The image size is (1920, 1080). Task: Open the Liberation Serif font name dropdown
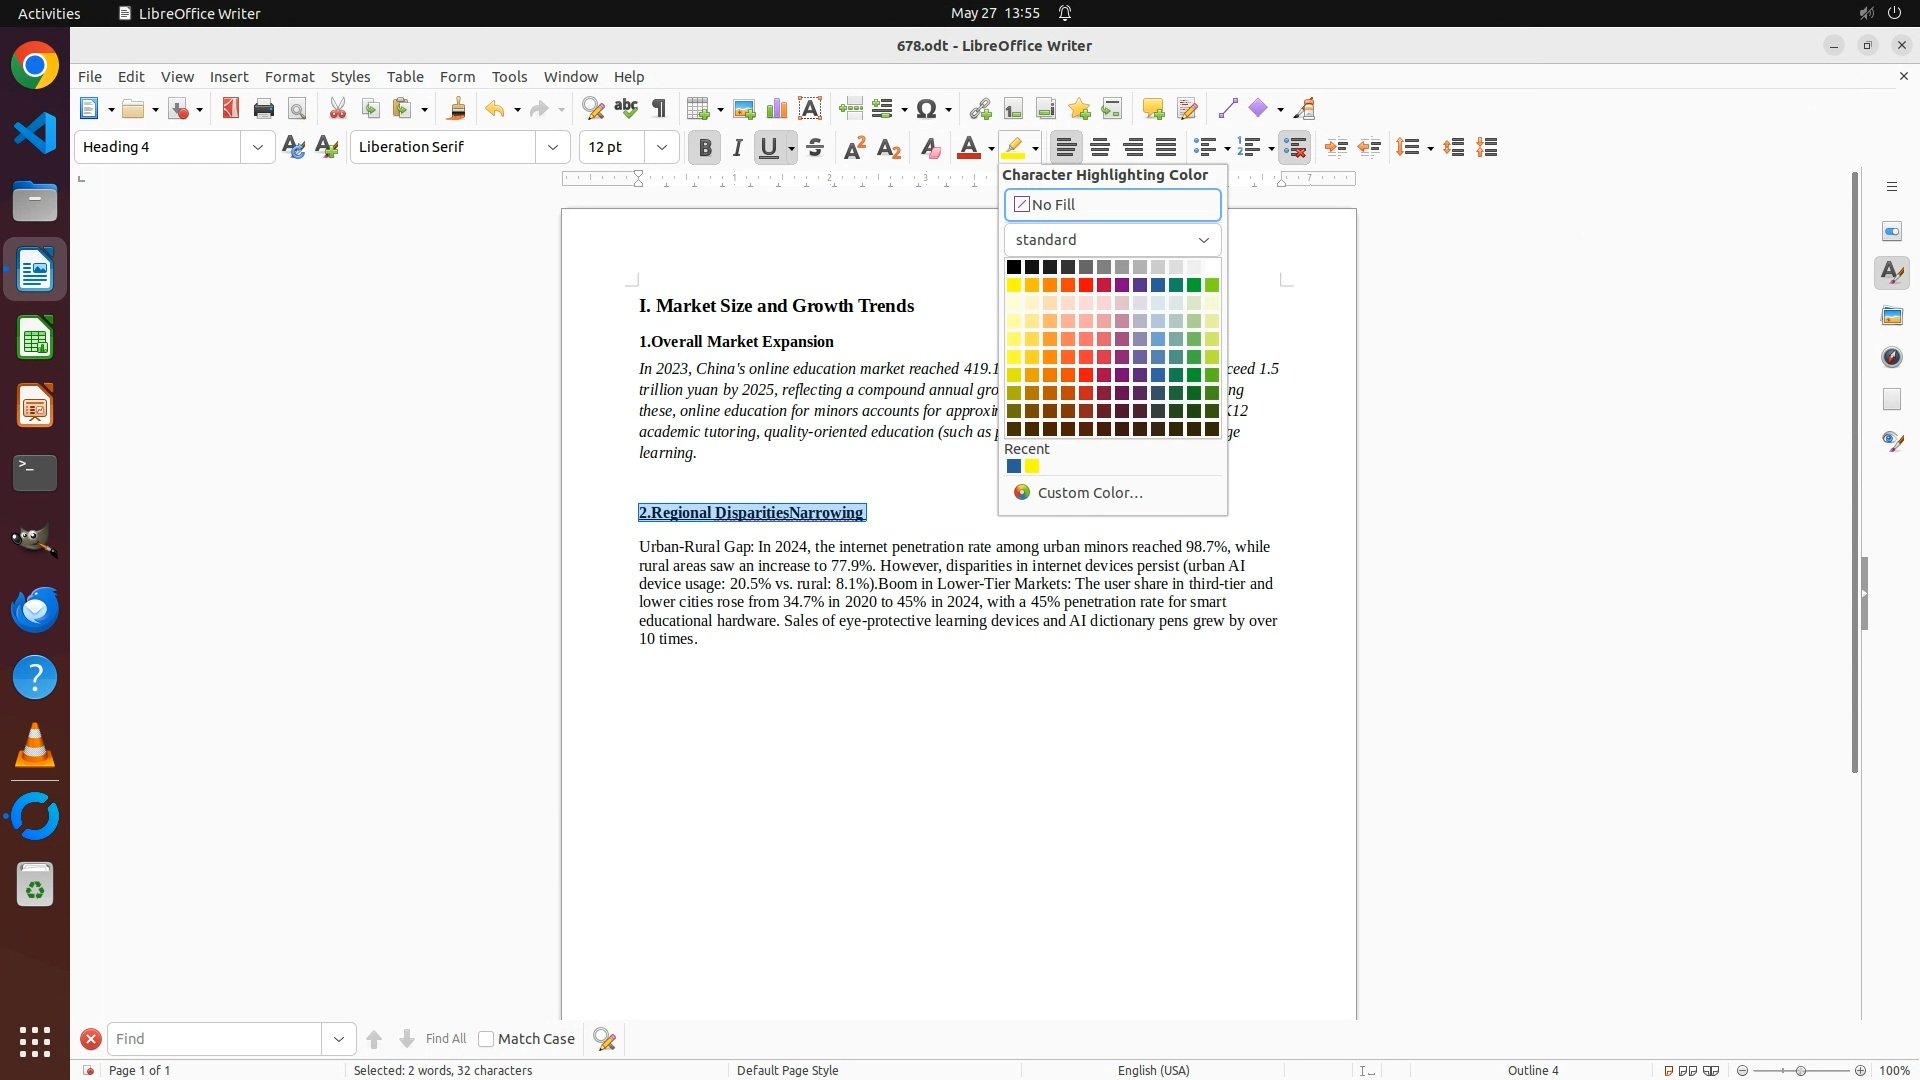(553, 147)
